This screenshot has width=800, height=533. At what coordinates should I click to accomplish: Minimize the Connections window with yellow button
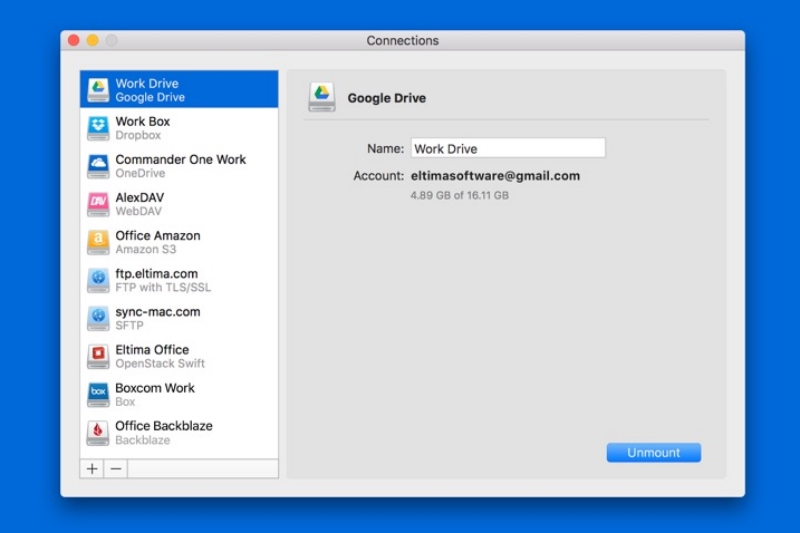[x=92, y=40]
